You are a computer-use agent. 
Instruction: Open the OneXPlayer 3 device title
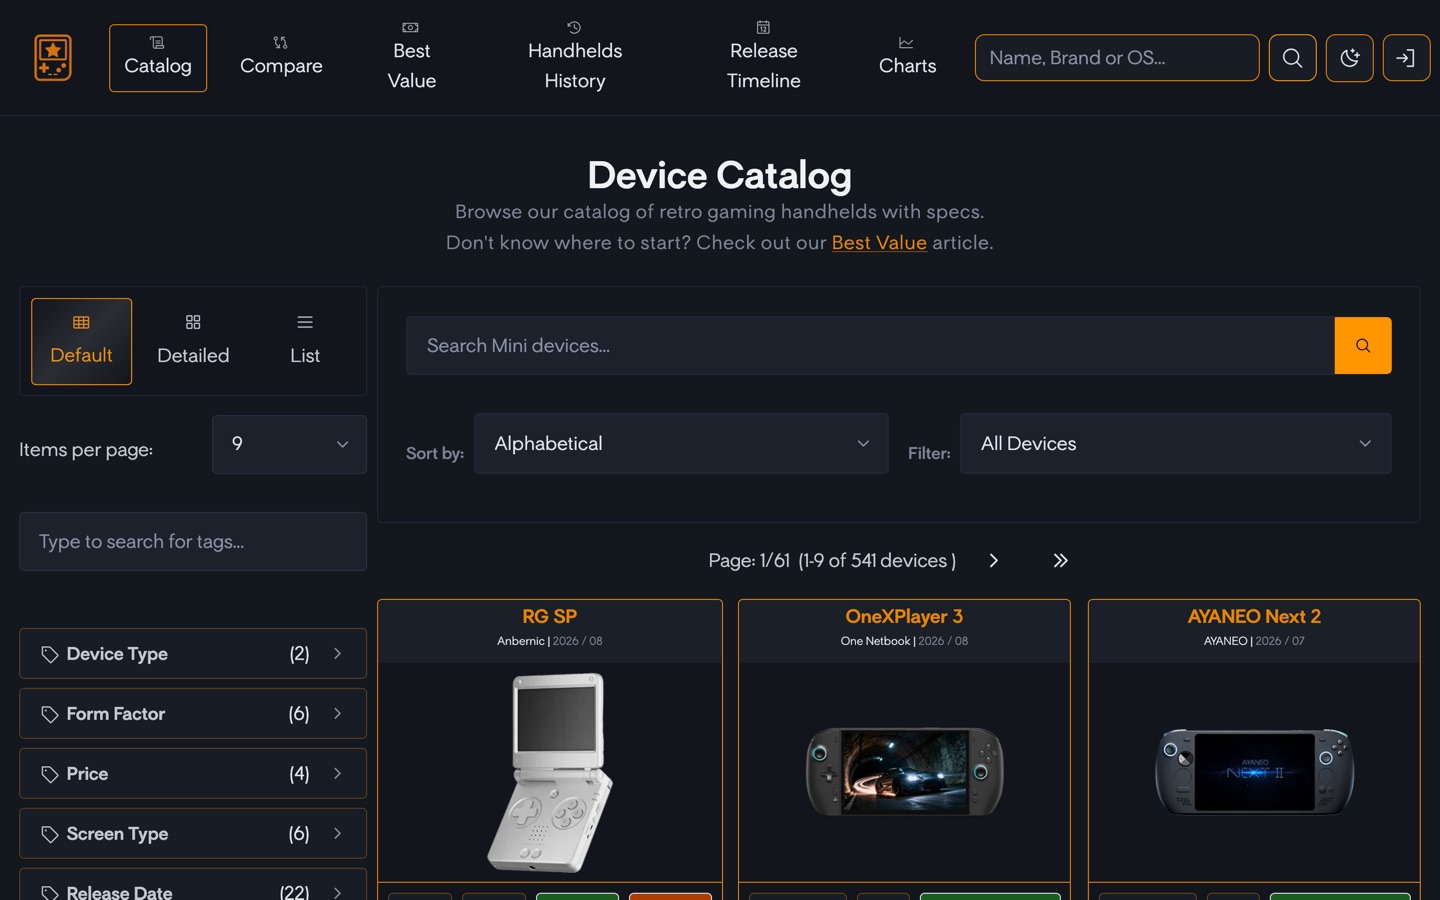coord(904,616)
